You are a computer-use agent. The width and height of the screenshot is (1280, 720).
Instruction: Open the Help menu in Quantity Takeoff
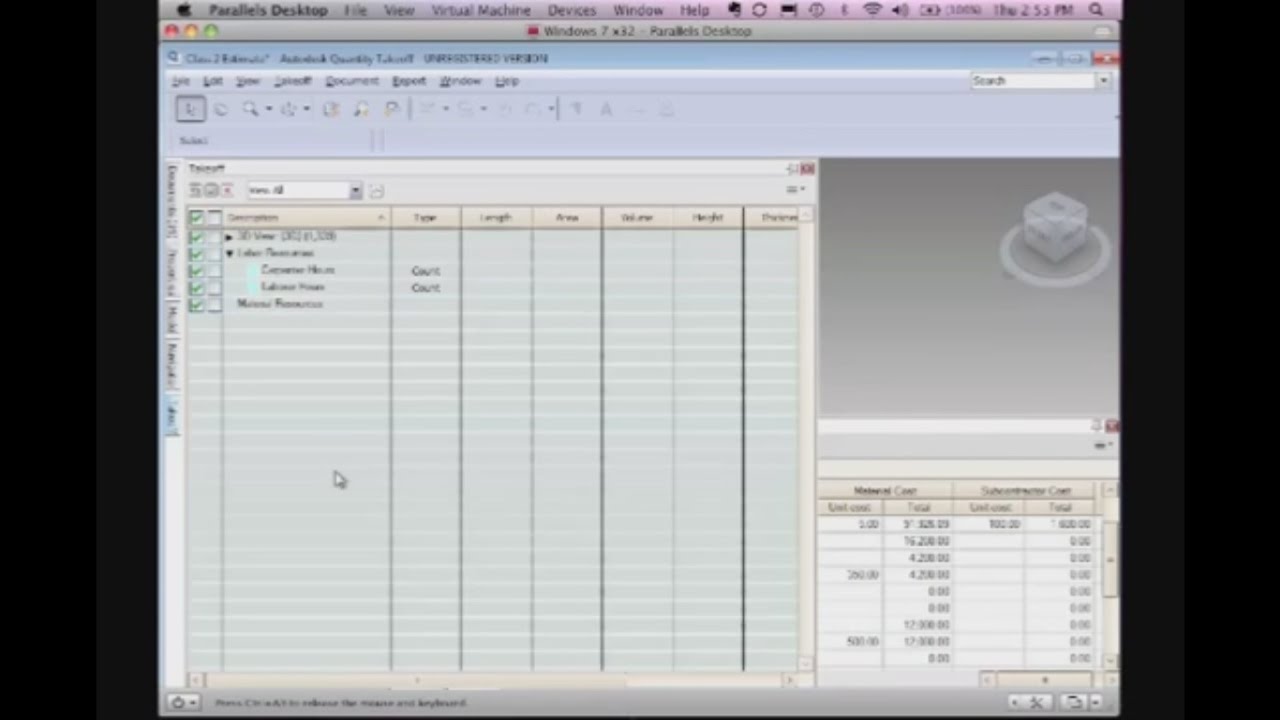tap(507, 81)
